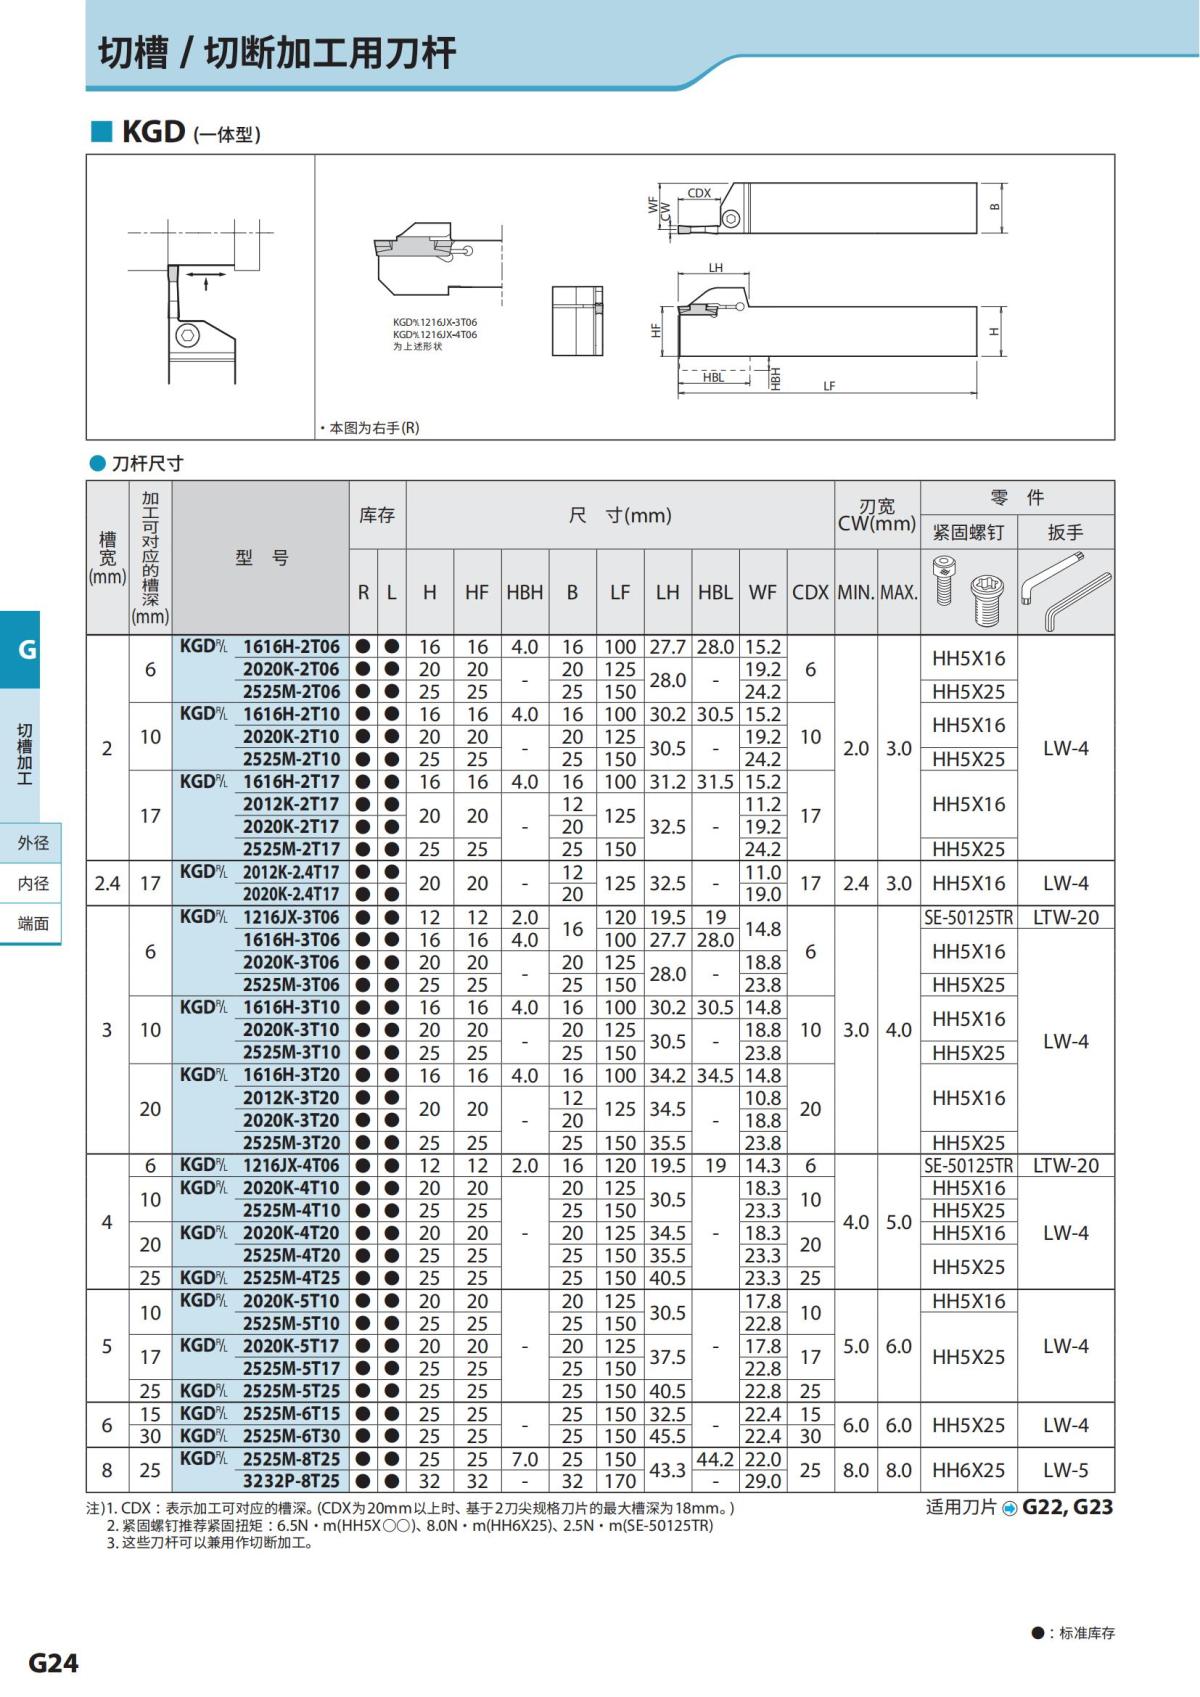Viewport: 1200px width, 1697px height.
Task: Click model 2012K-2.4T17
Action: point(291,872)
